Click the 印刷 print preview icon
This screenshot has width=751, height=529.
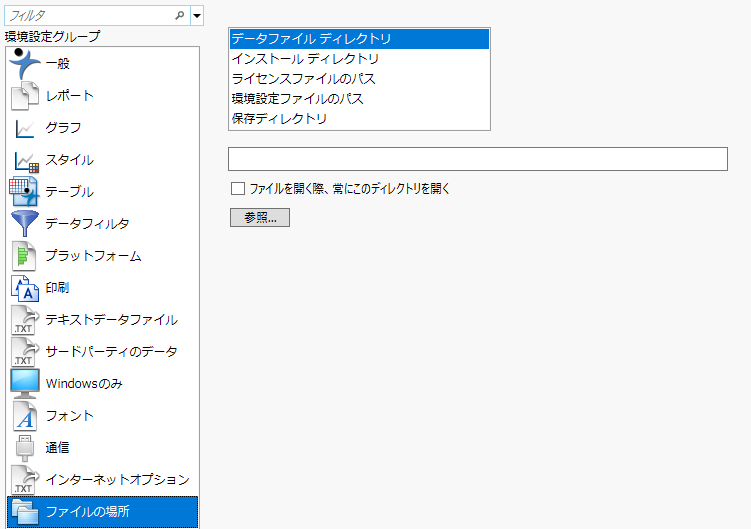click(x=25, y=288)
